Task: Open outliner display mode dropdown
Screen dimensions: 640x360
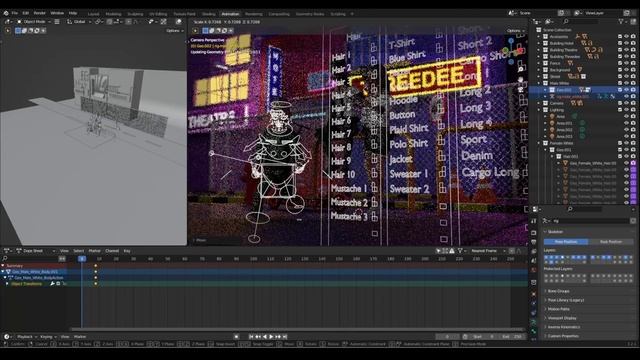Action: 538,21
